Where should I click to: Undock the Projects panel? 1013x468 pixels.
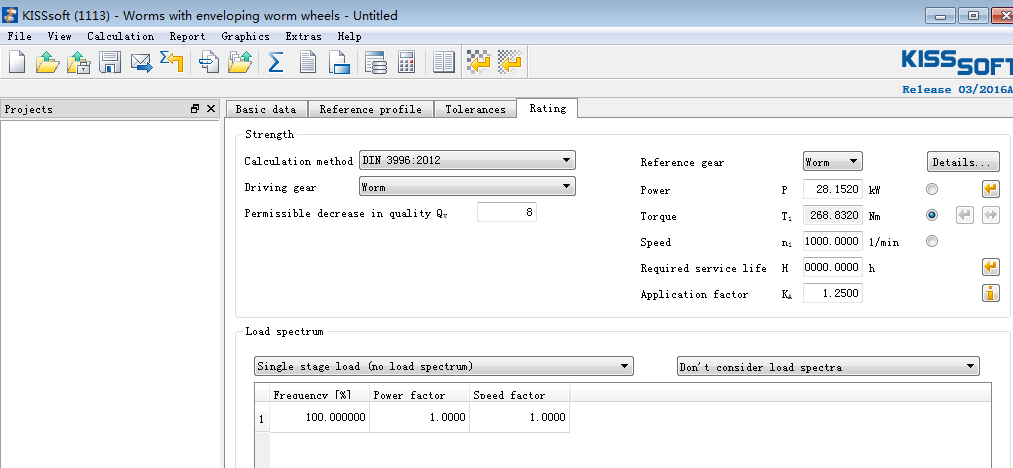195,109
